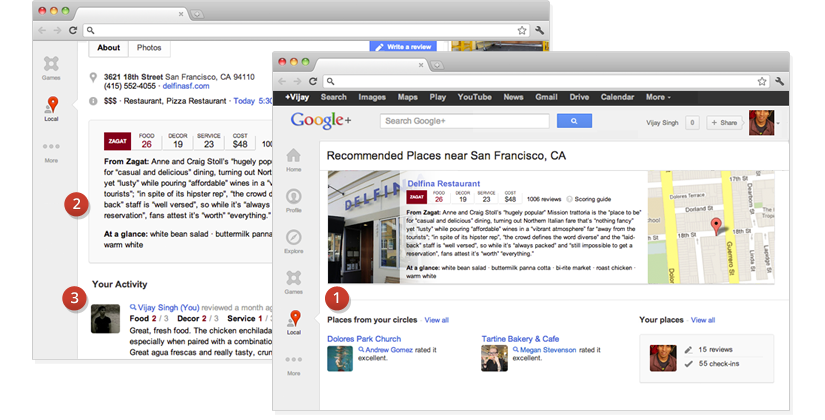Viewport: 825px width, 420px height.
Task: Click the Share button
Action: [725, 122]
